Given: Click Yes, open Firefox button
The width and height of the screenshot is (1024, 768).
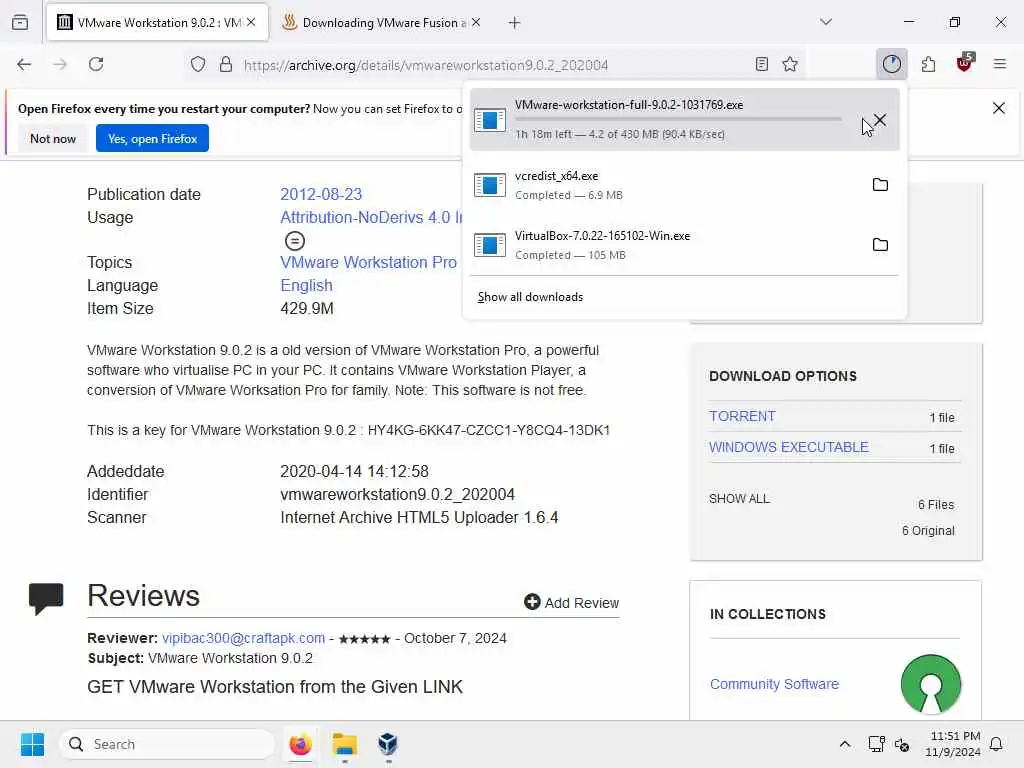Looking at the screenshot, I should coord(152,138).
